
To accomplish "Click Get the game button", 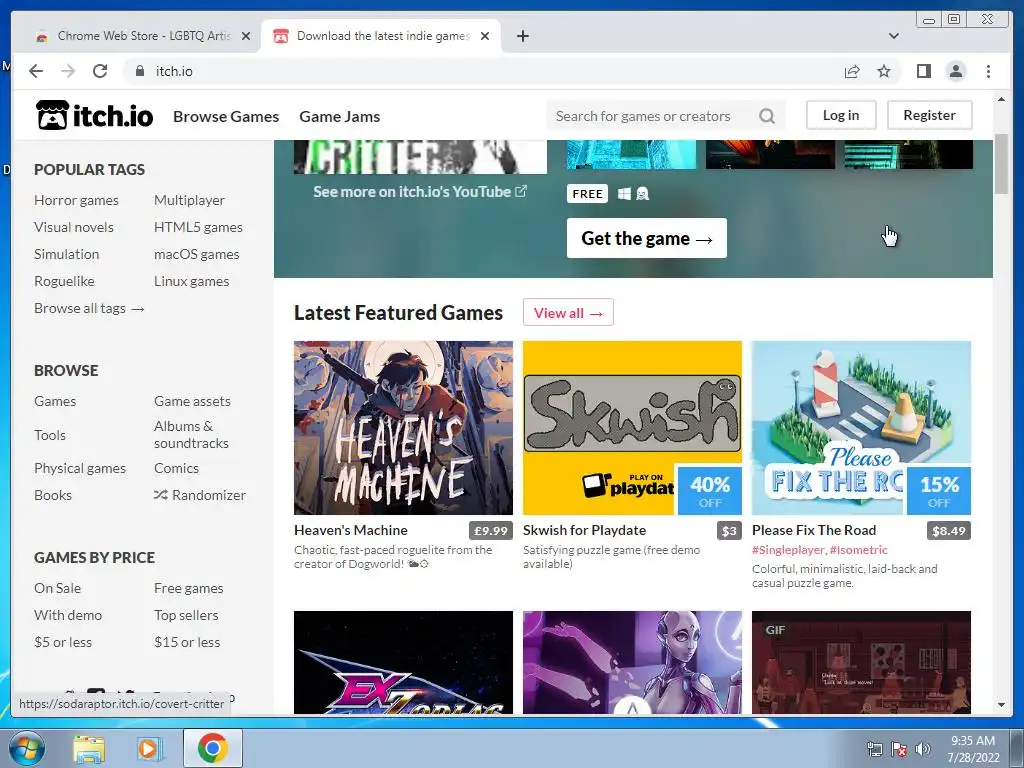I will click(647, 238).
